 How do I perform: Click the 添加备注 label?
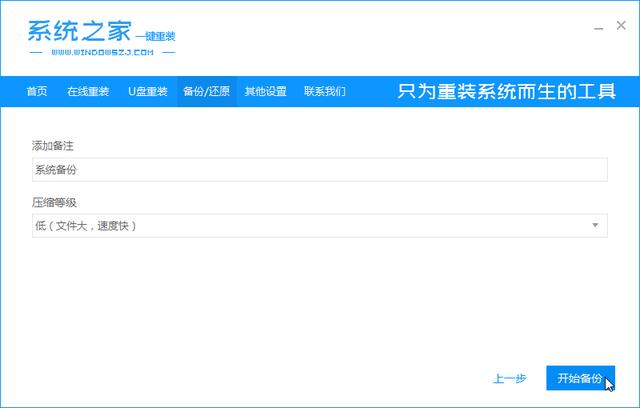coord(52,146)
